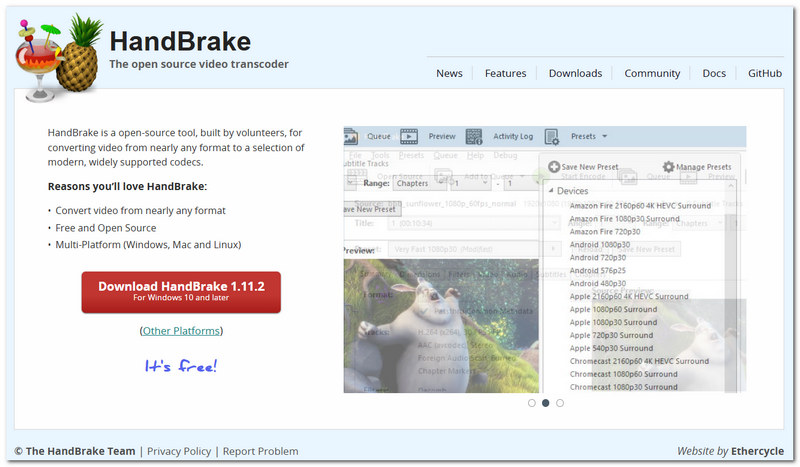Image resolution: width=800 pixels, height=467 pixels.
Task: Select the third carousel slide dot
Action: click(560, 403)
